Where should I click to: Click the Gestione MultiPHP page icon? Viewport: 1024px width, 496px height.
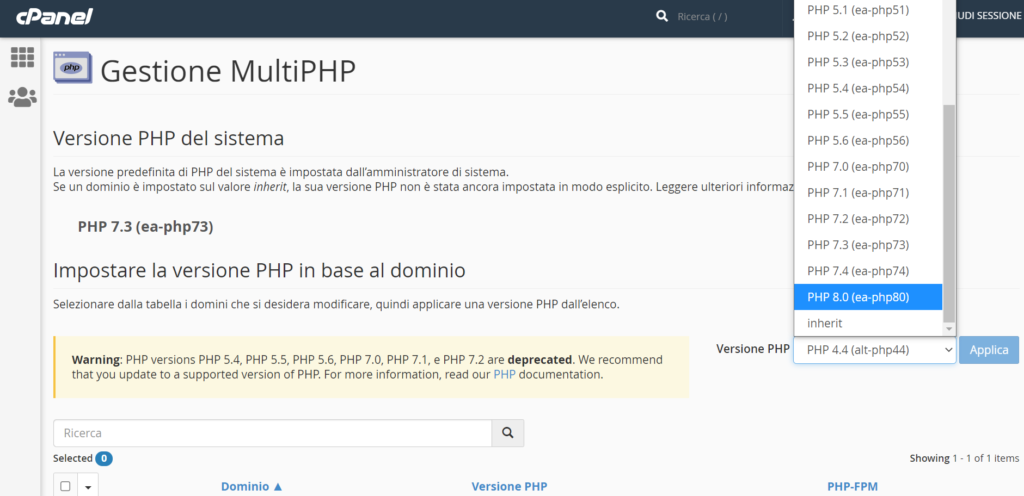click(72, 69)
